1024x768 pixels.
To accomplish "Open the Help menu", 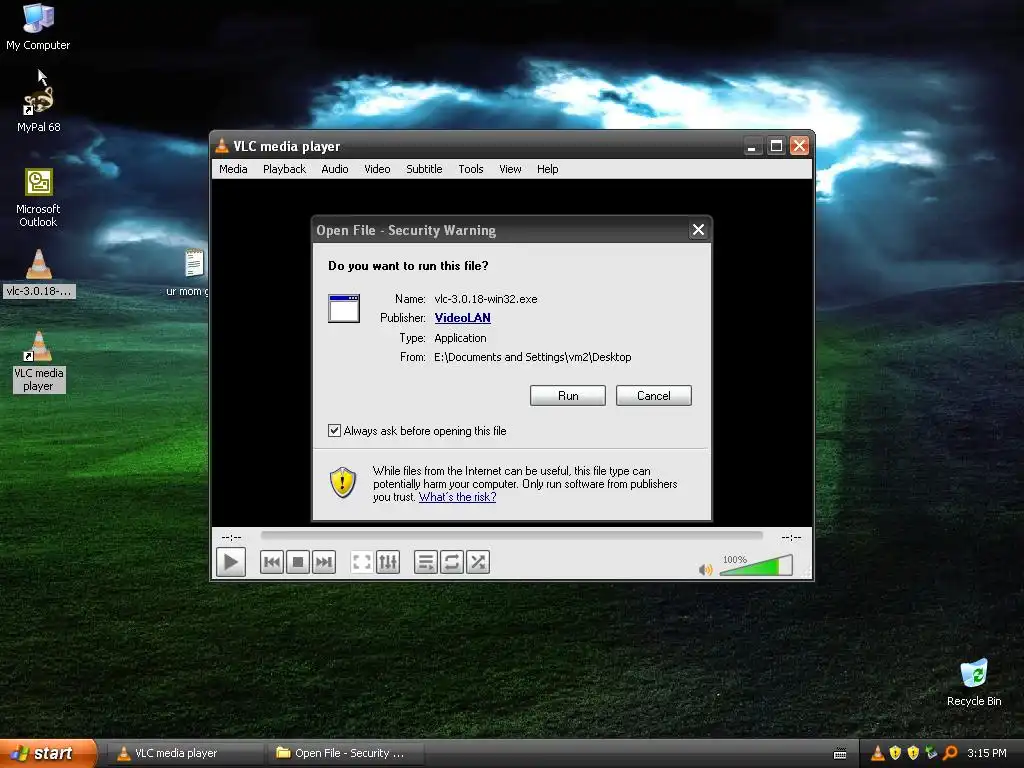I will pyautogui.click(x=547, y=169).
